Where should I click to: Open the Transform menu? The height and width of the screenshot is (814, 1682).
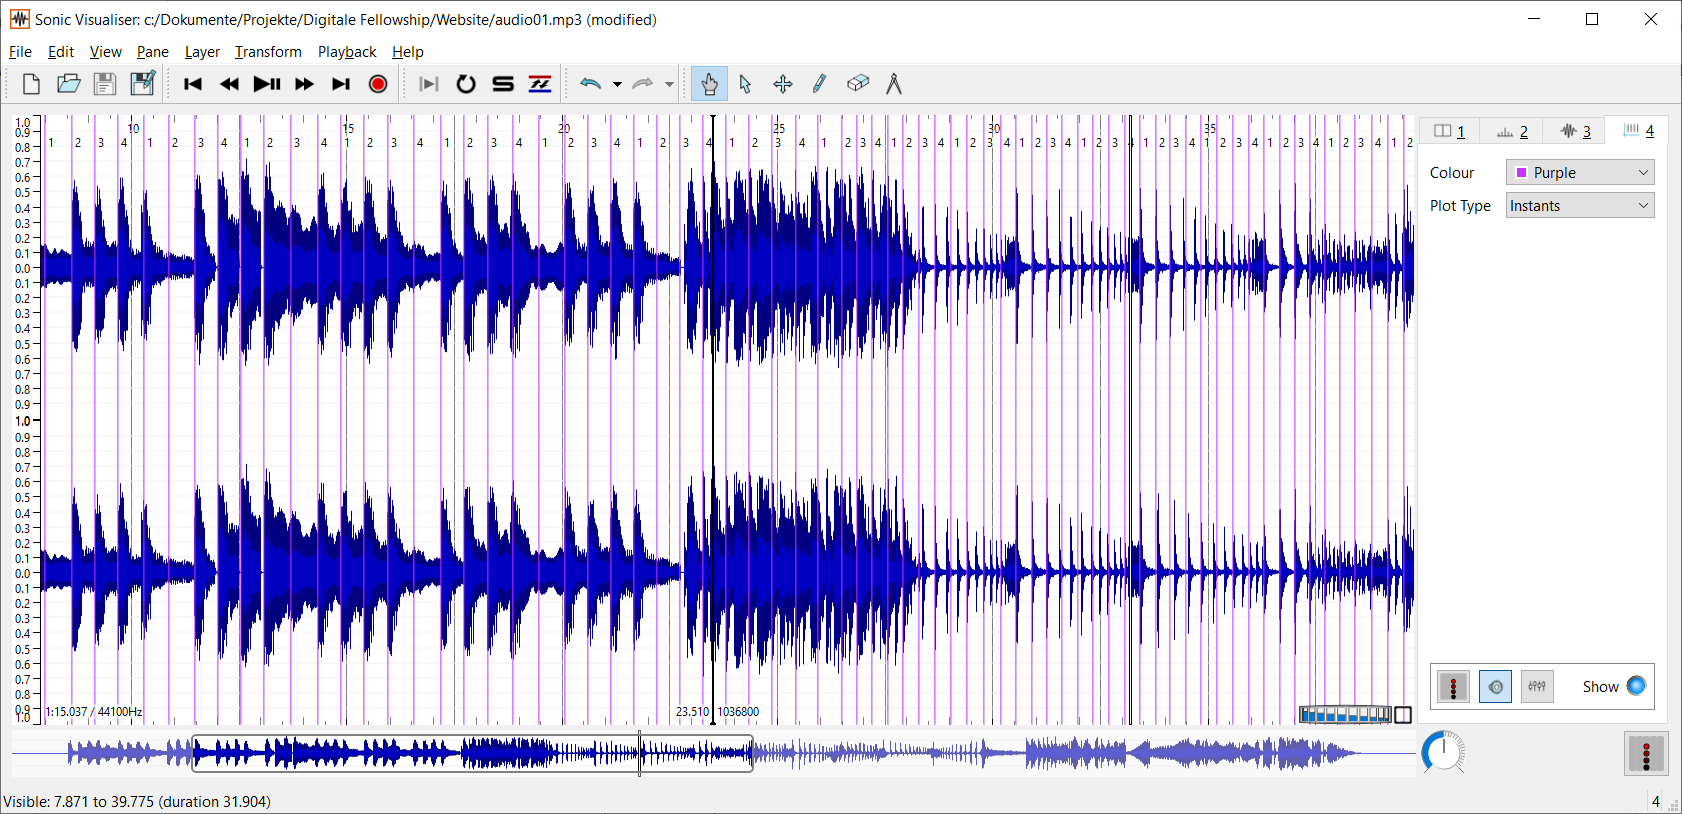pos(268,52)
